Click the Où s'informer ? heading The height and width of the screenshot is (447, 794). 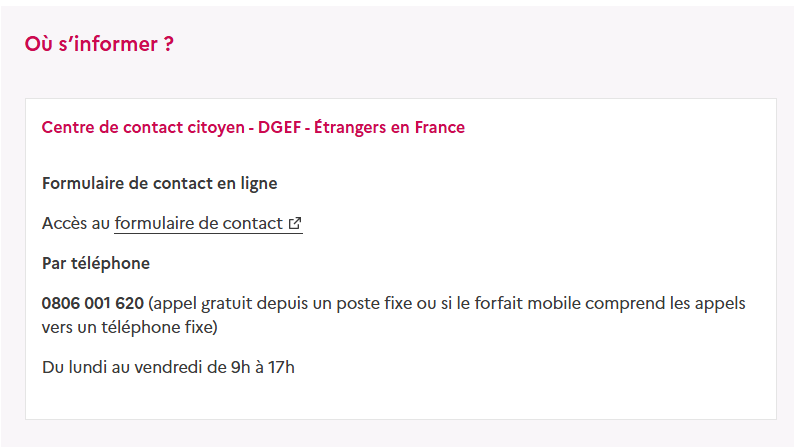click(x=99, y=44)
